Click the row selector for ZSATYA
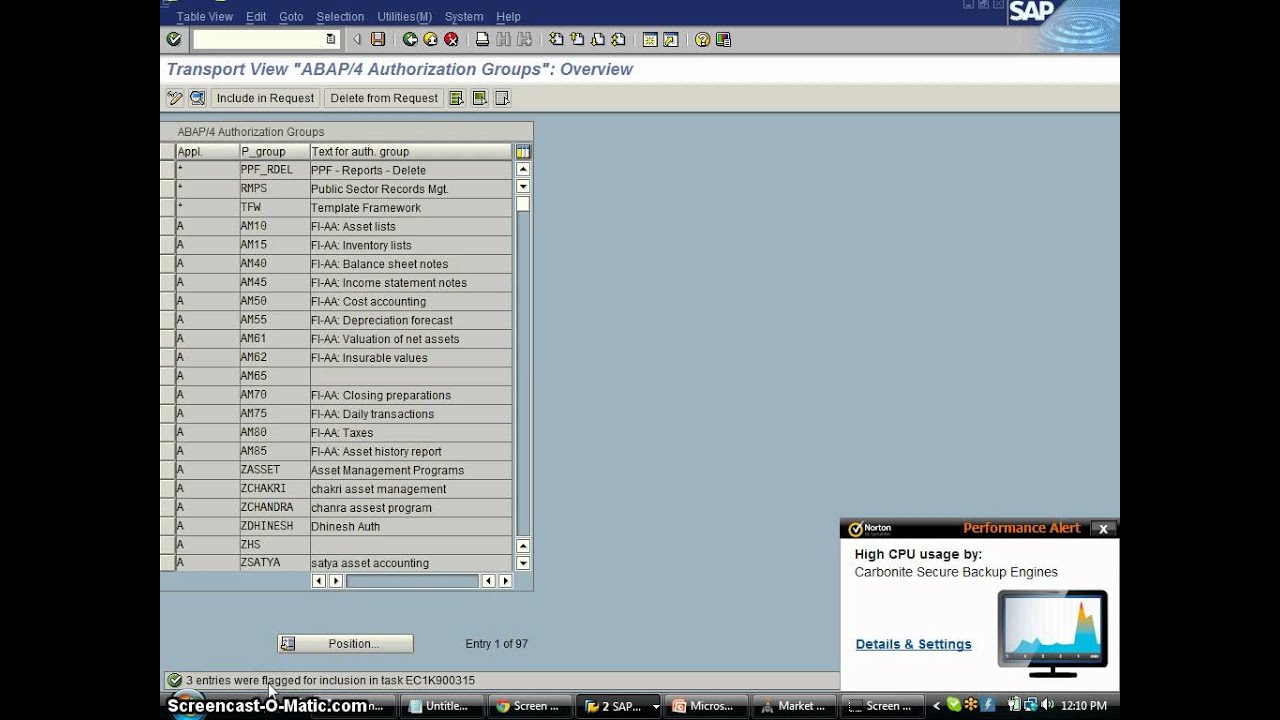This screenshot has height=720, width=1280. pos(167,563)
